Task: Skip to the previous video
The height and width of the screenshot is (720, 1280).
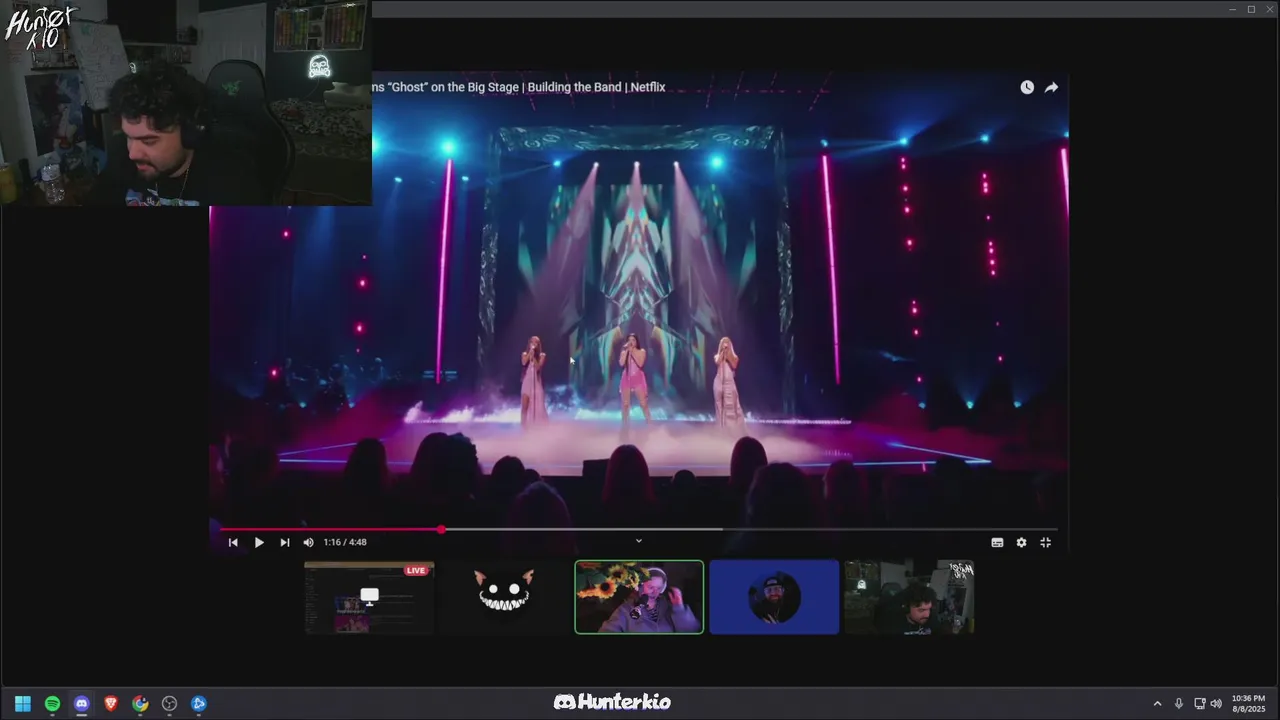Action: [233, 542]
